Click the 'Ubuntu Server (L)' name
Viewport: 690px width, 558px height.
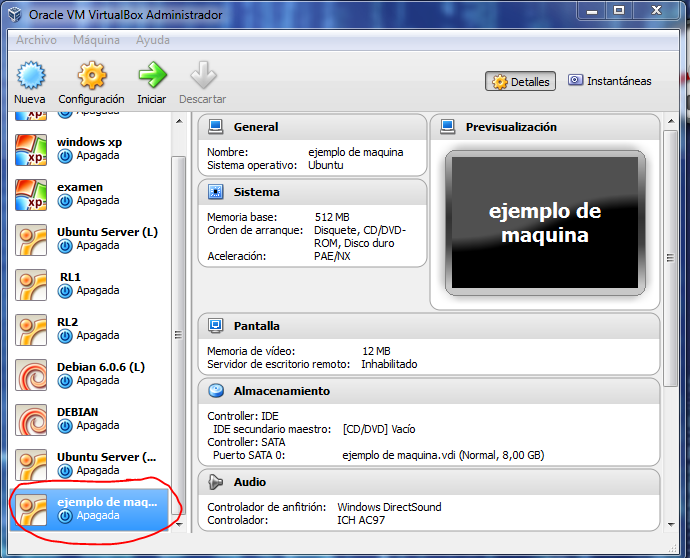(x=107, y=232)
